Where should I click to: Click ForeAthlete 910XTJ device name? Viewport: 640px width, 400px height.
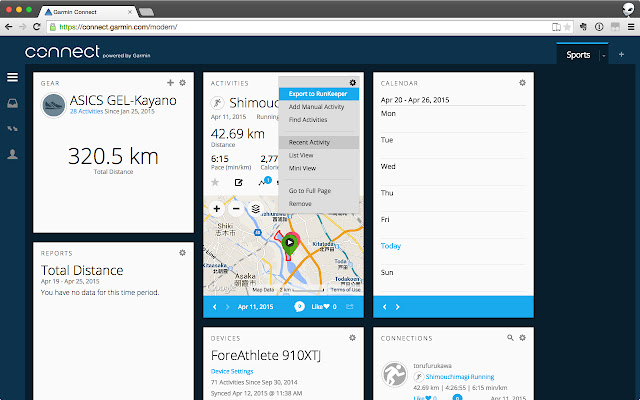[266, 356]
